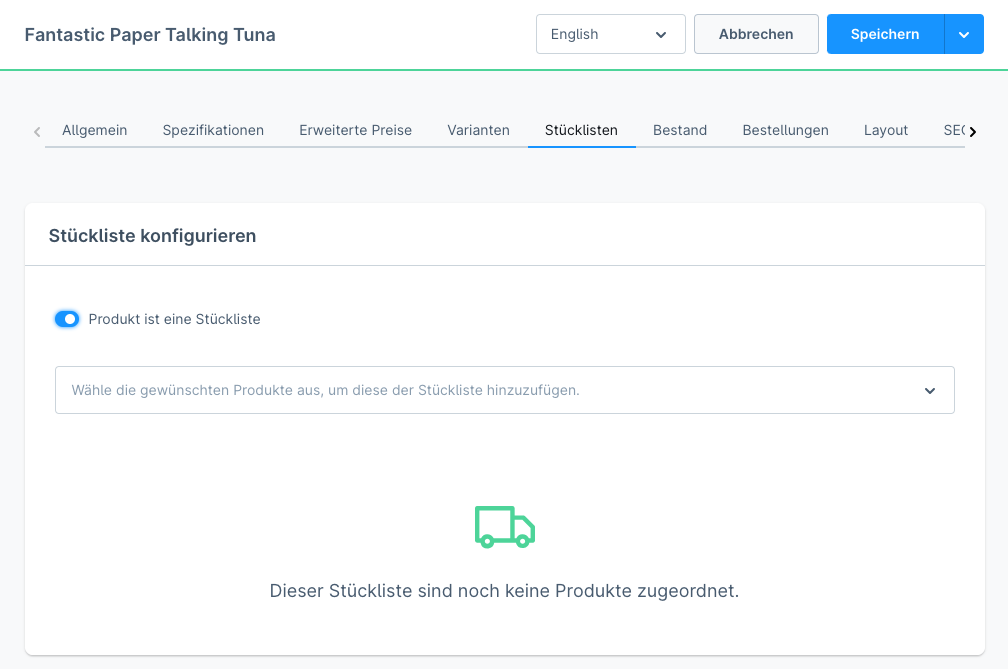Click the 'Produkt ist eine Stückliste' label
Screen dimensions: 1008x669
click(x=174, y=319)
